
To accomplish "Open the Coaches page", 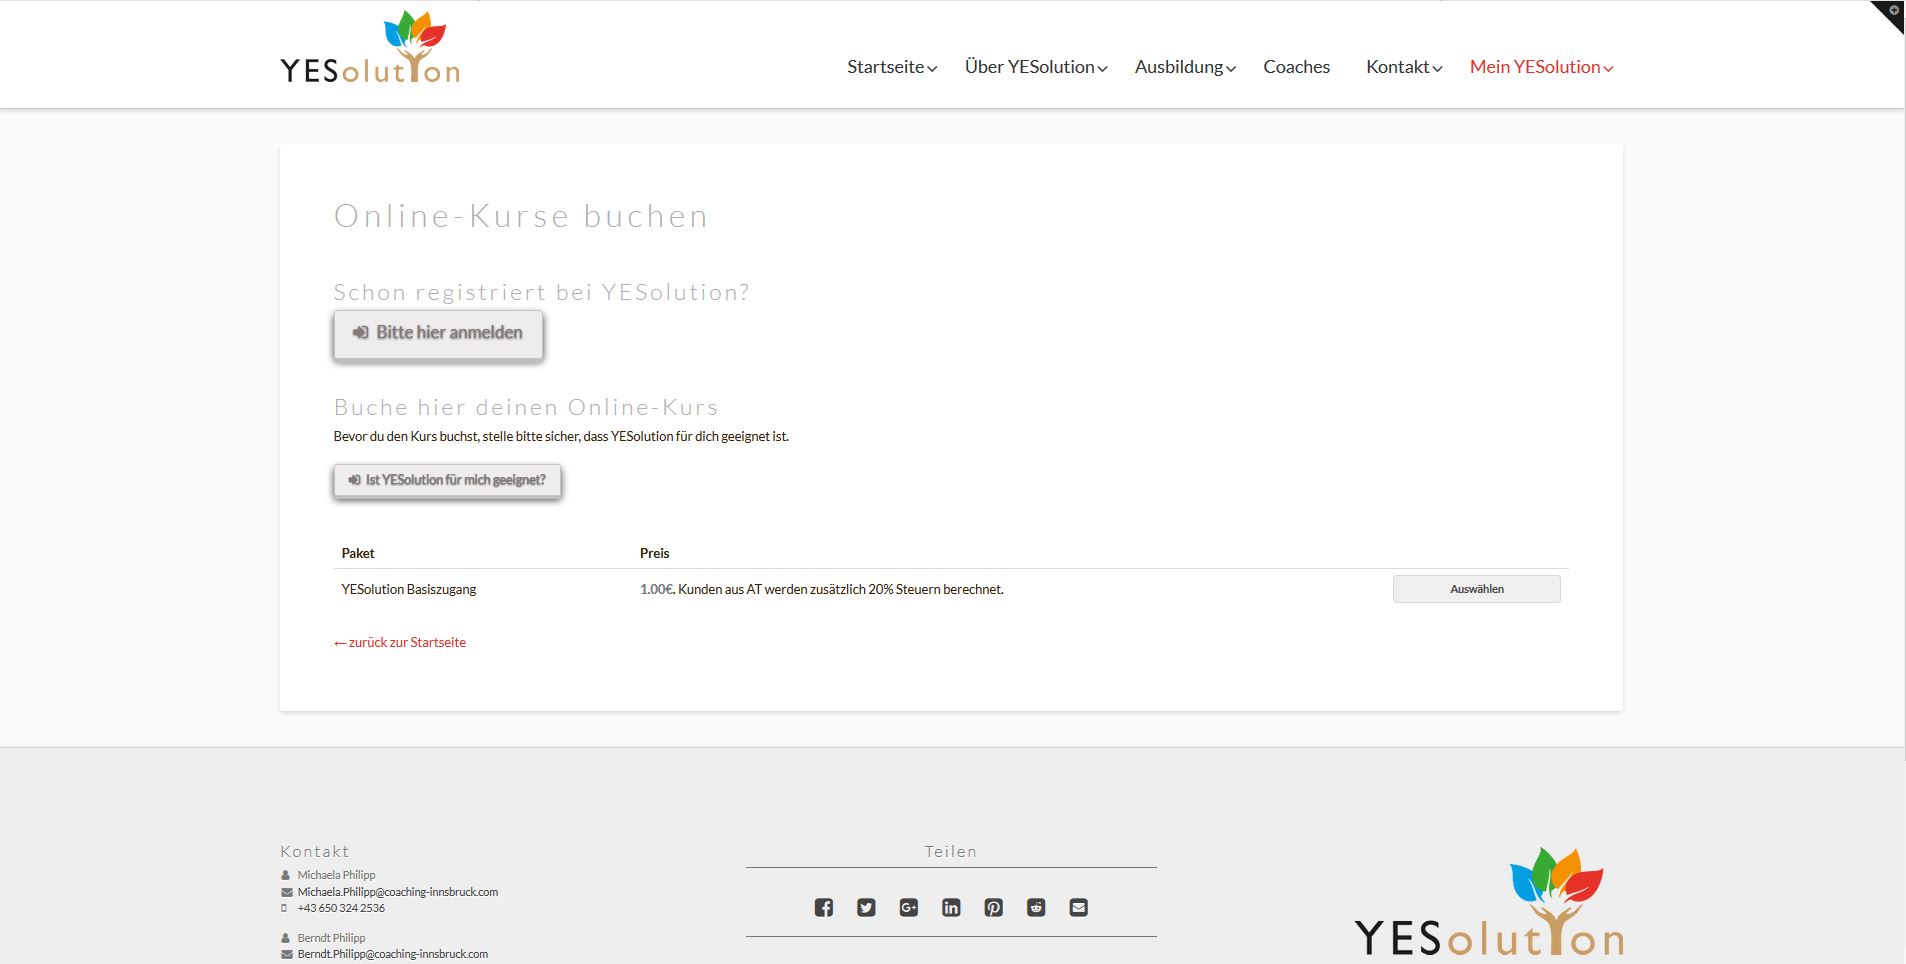I will (x=1296, y=67).
